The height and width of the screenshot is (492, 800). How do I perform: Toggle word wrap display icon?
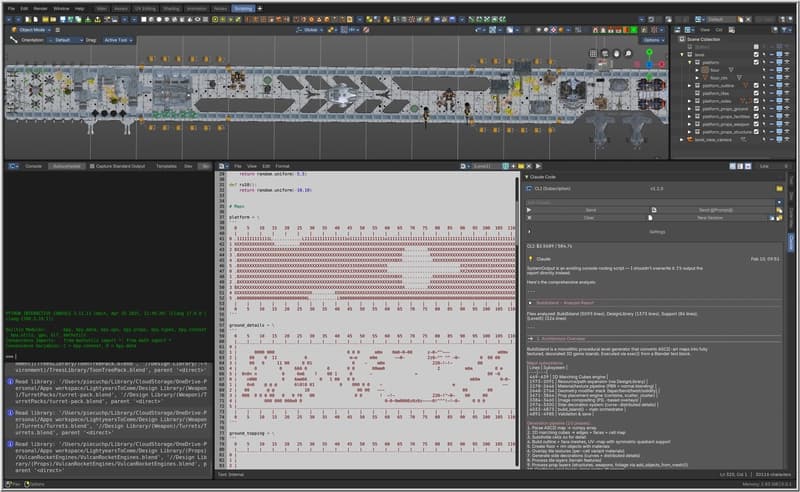coord(740,166)
